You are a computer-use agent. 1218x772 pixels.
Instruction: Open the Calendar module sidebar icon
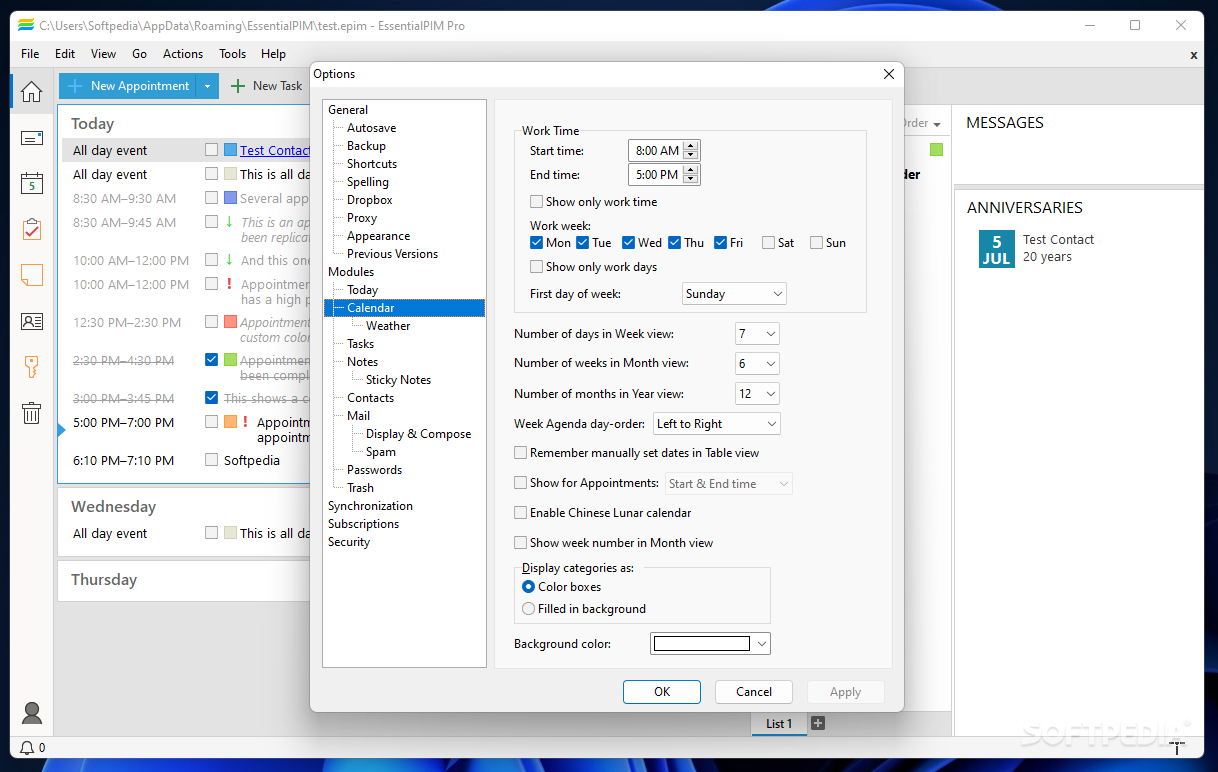pyautogui.click(x=32, y=184)
